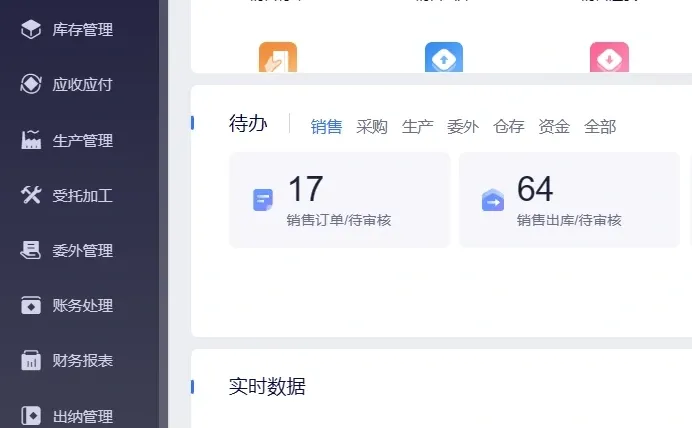Click the 出纳管理 icon
692x428 pixels.
pos(31,416)
